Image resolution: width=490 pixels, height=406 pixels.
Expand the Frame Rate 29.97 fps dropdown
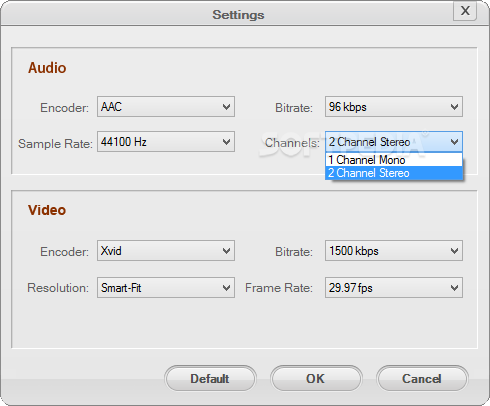pos(394,287)
